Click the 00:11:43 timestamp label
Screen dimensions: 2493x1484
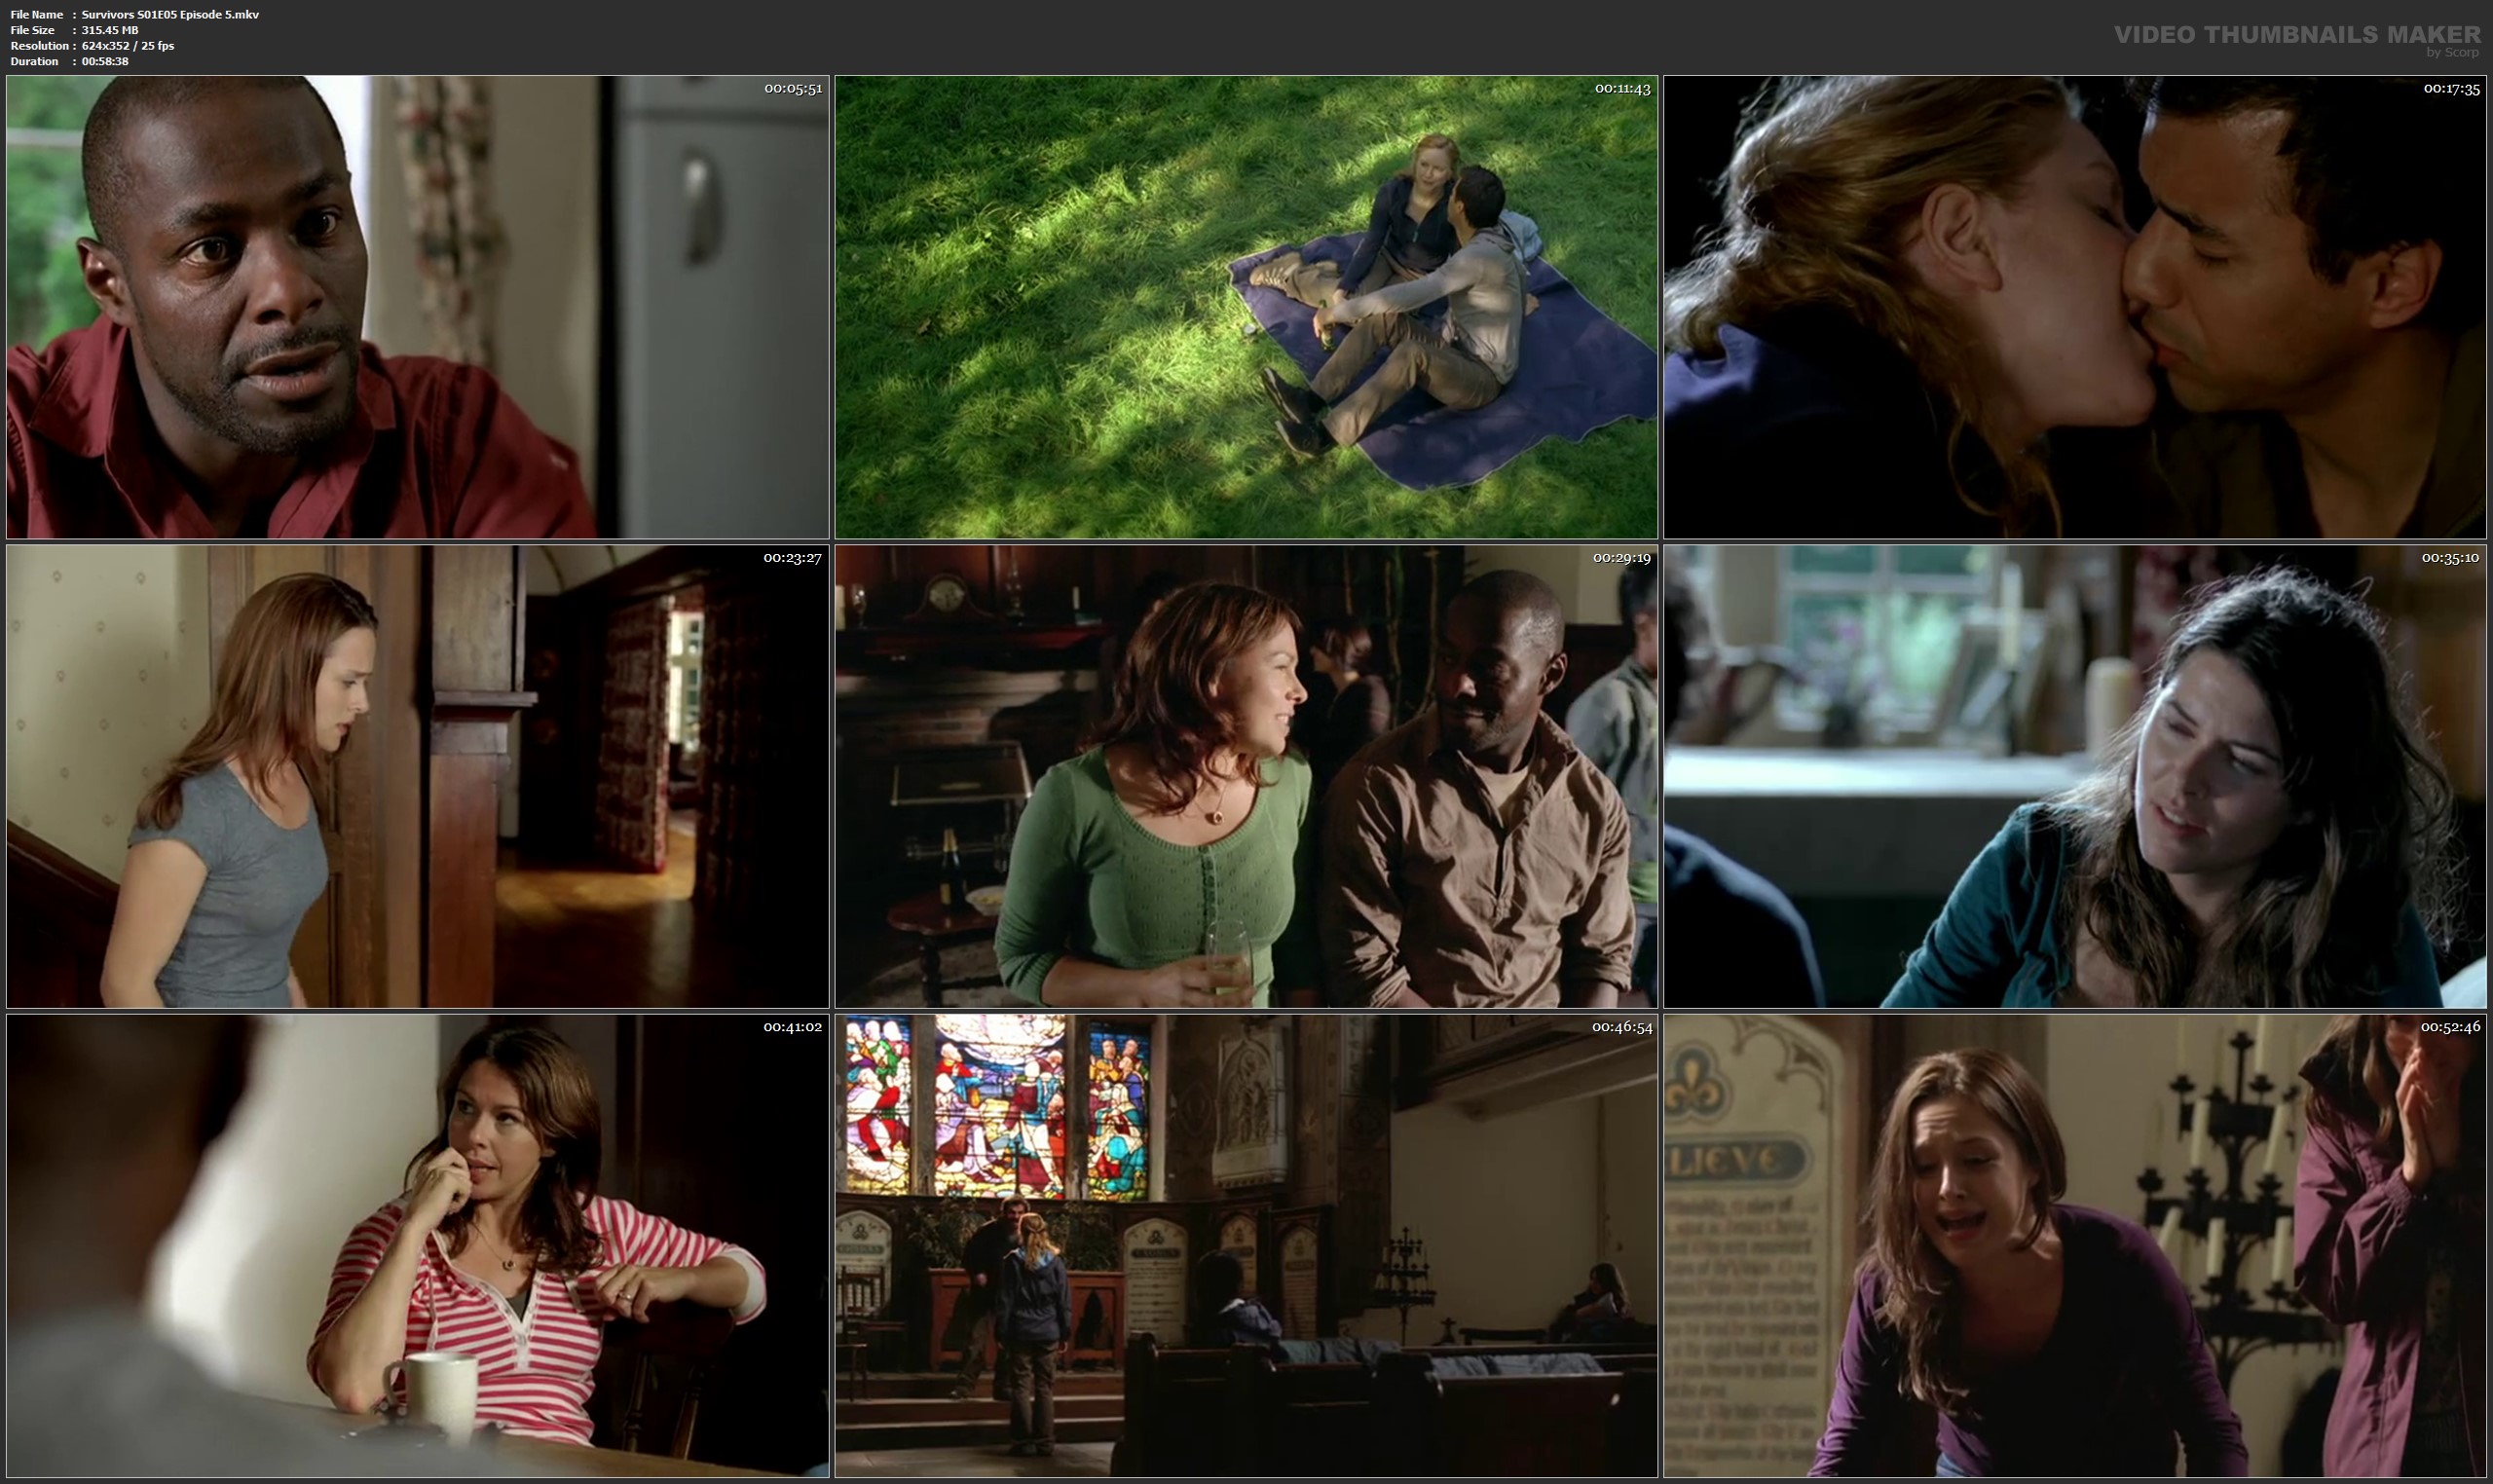1622,89
